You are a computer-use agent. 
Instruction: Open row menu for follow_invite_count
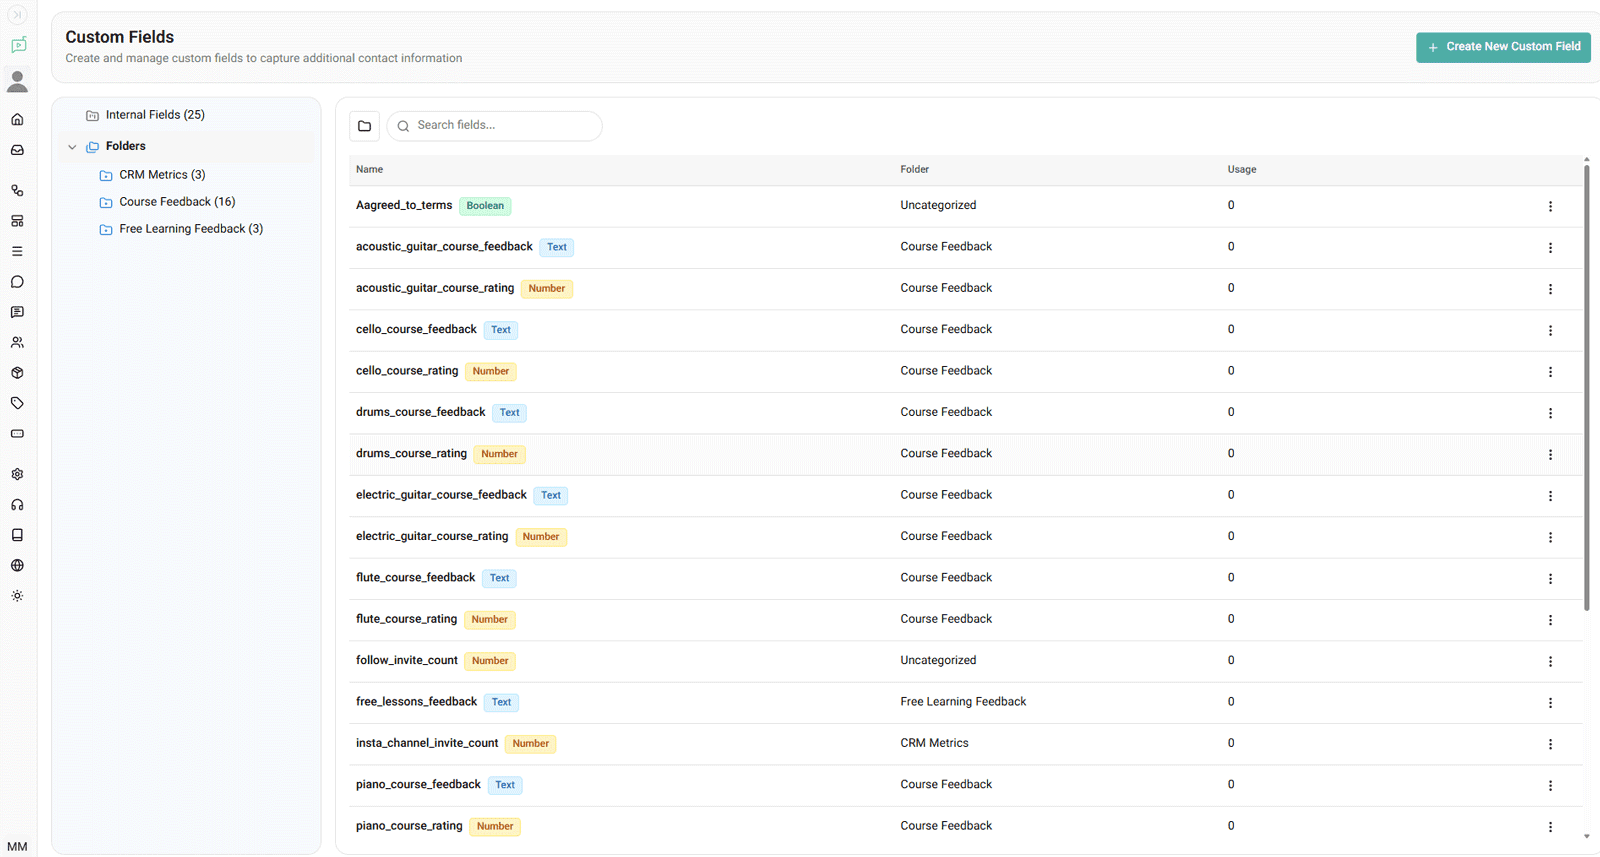click(1550, 662)
